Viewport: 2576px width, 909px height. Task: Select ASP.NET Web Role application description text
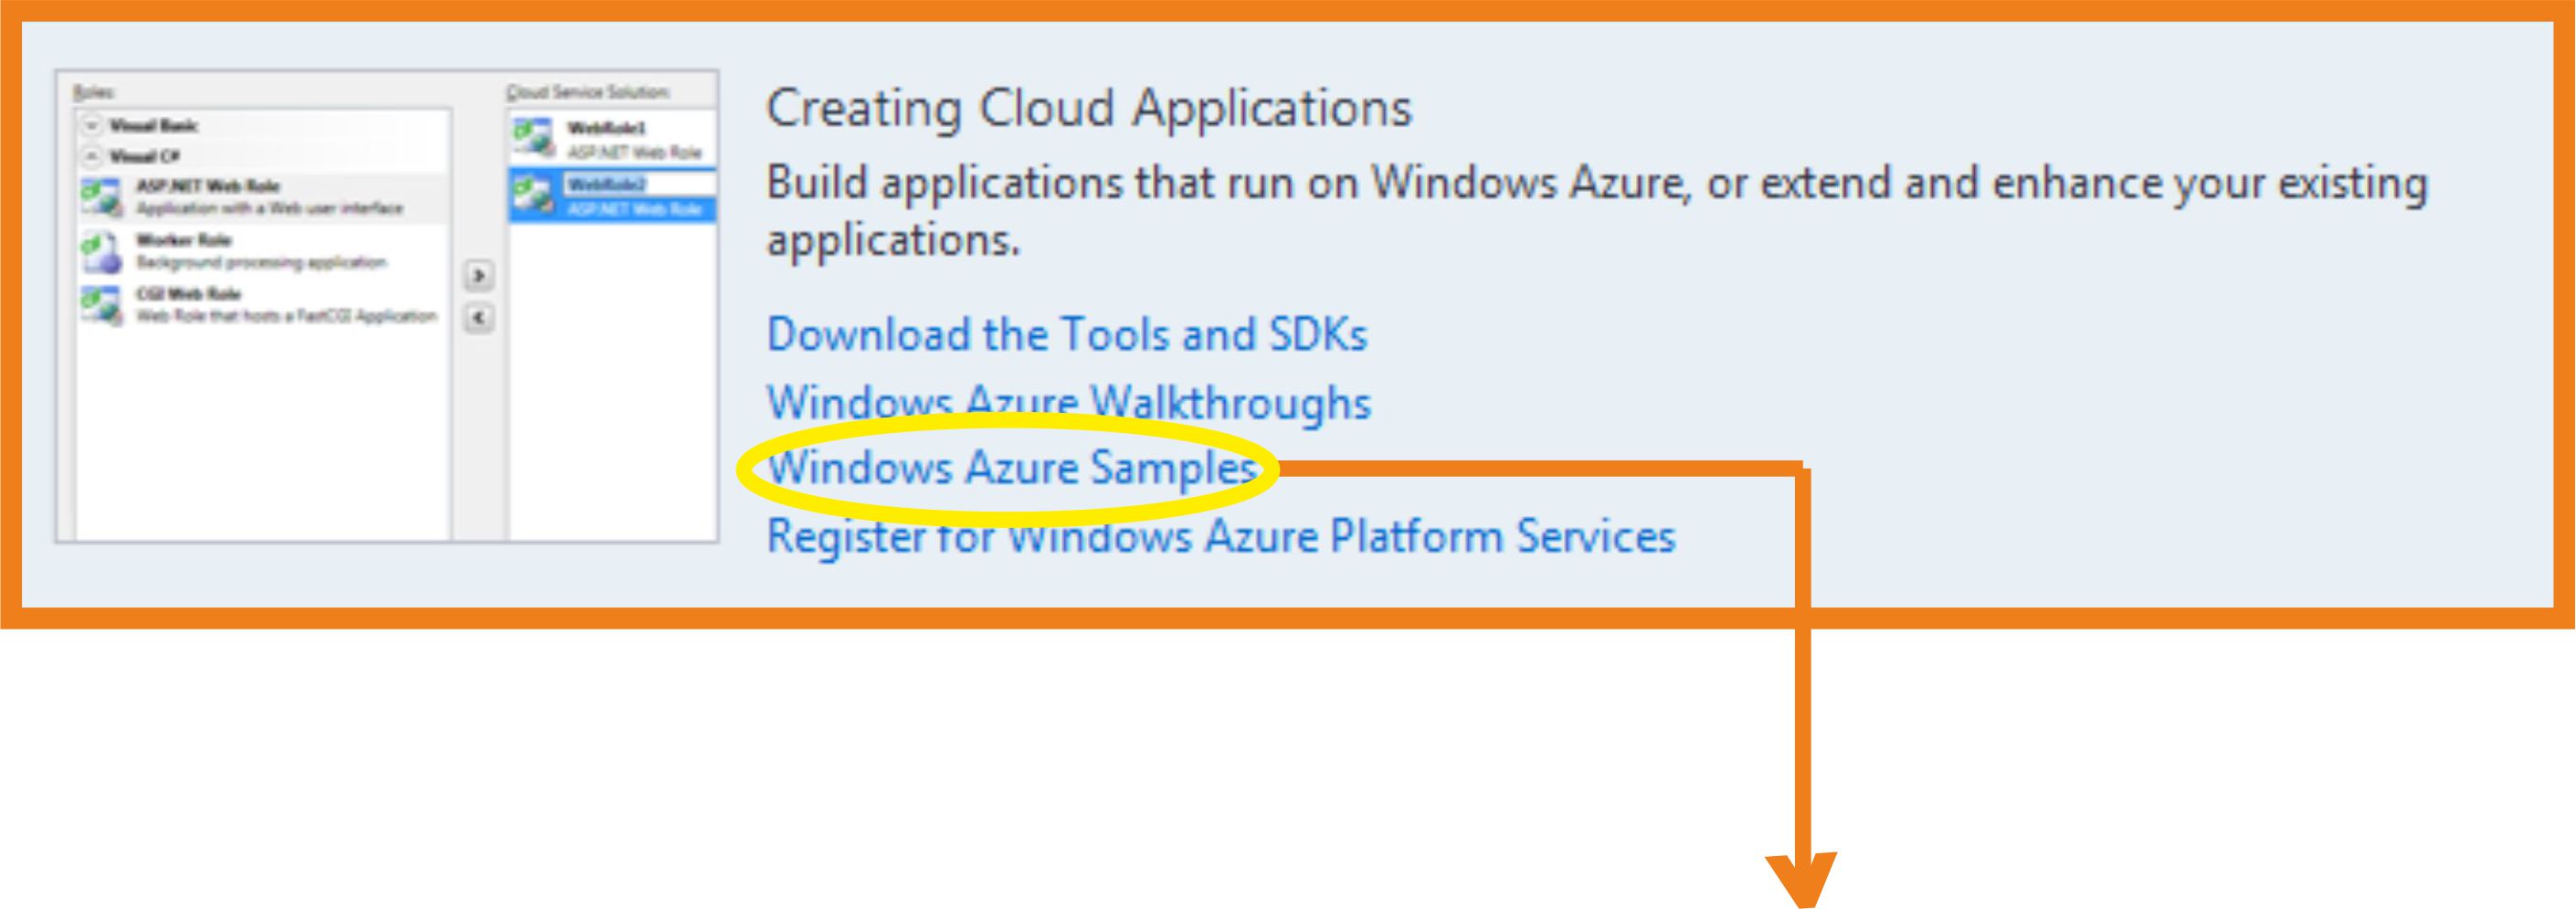tap(269, 209)
